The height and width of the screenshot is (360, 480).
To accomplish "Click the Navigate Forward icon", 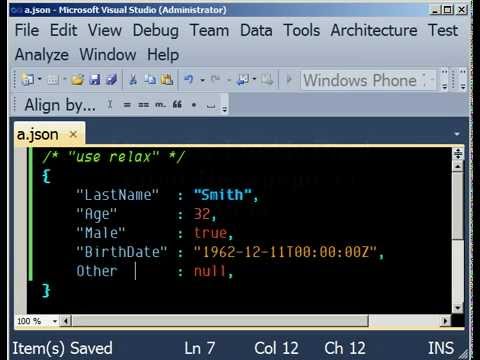I will click(x=267, y=80).
